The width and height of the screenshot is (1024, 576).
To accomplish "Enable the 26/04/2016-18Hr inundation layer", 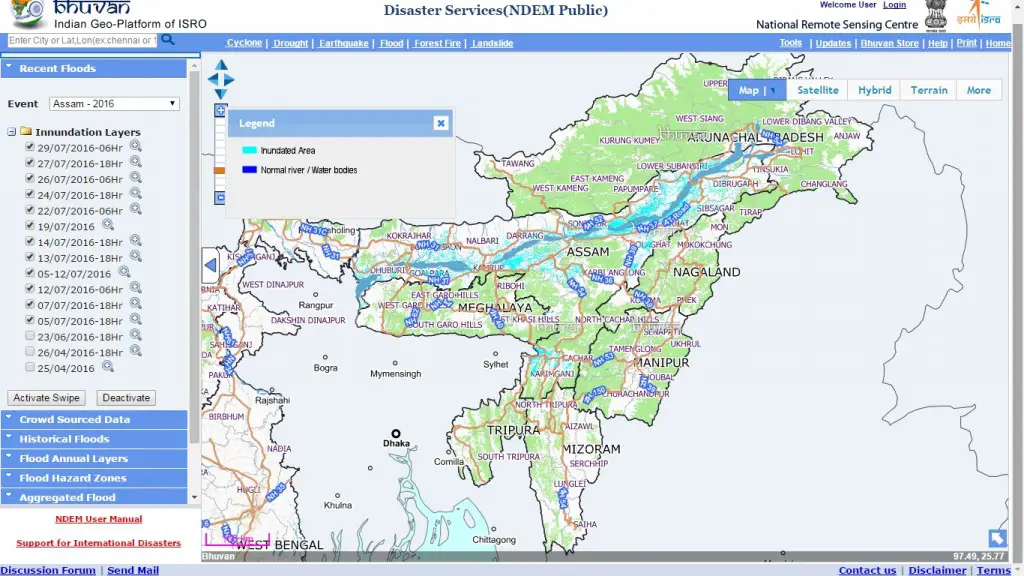I will coord(29,351).
